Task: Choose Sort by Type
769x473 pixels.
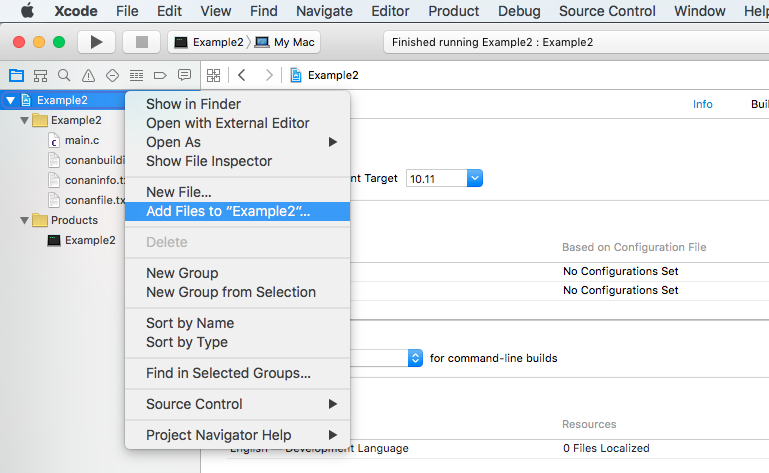Action: click(237, 342)
